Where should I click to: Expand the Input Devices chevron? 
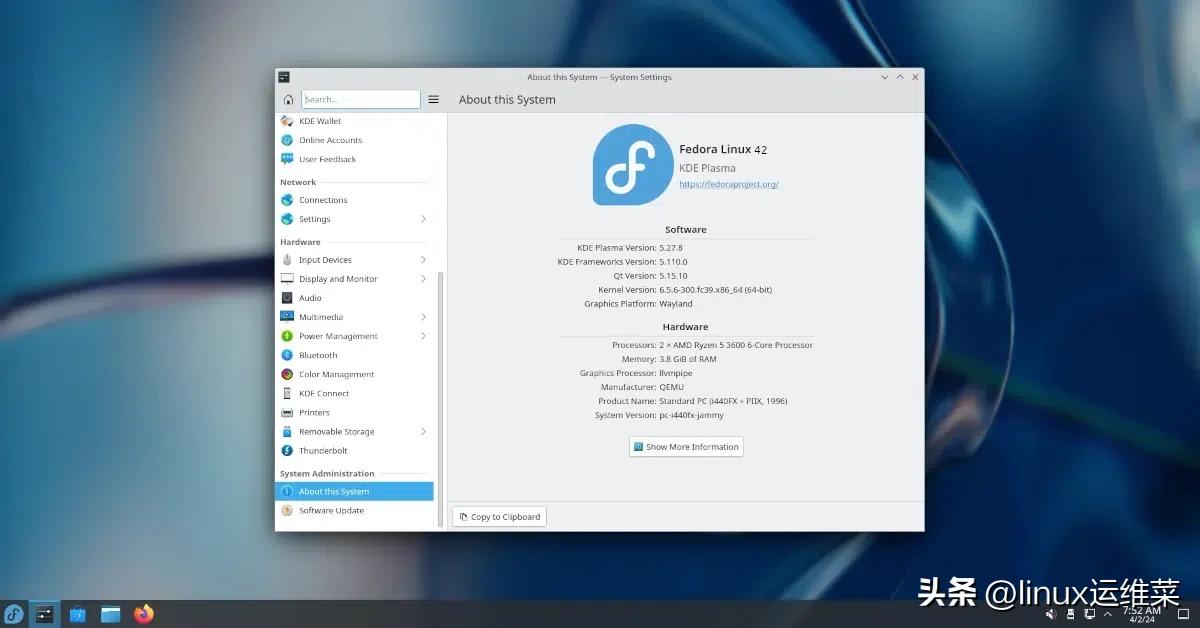pos(423,260)
